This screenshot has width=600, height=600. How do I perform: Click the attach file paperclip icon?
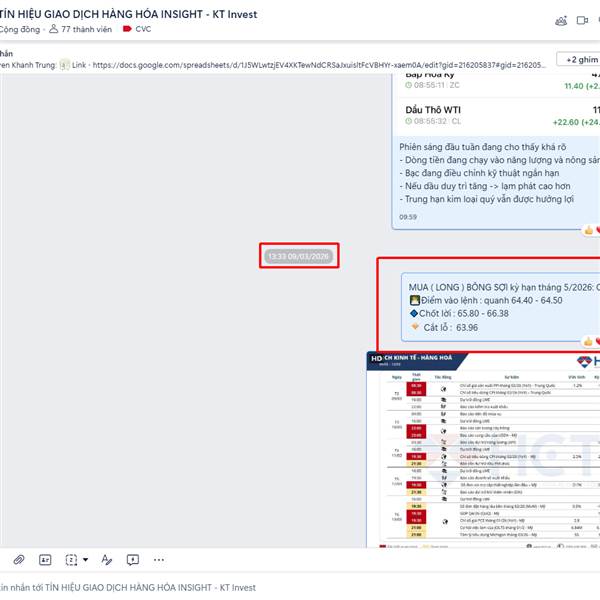tap(18, 560)
